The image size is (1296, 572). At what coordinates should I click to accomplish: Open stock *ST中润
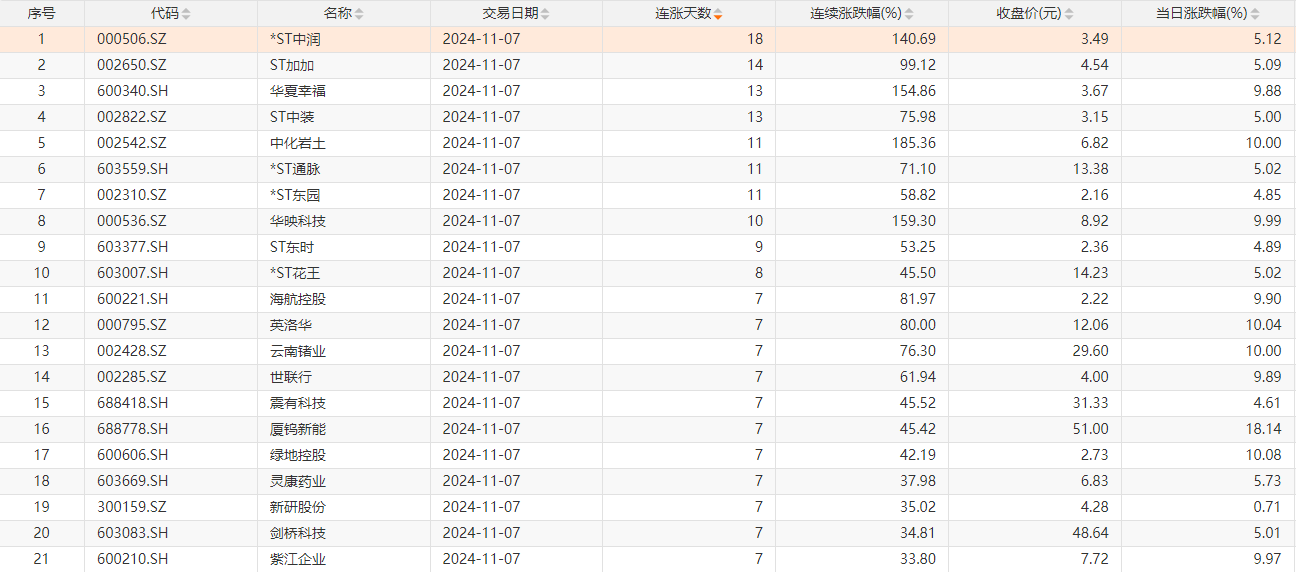[295, 39]
